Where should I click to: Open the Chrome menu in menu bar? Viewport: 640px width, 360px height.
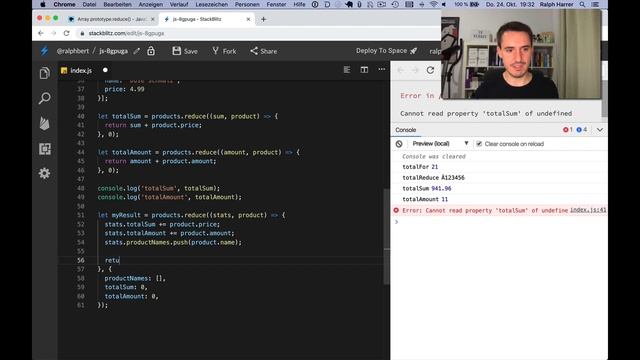(x=64, y=4)
